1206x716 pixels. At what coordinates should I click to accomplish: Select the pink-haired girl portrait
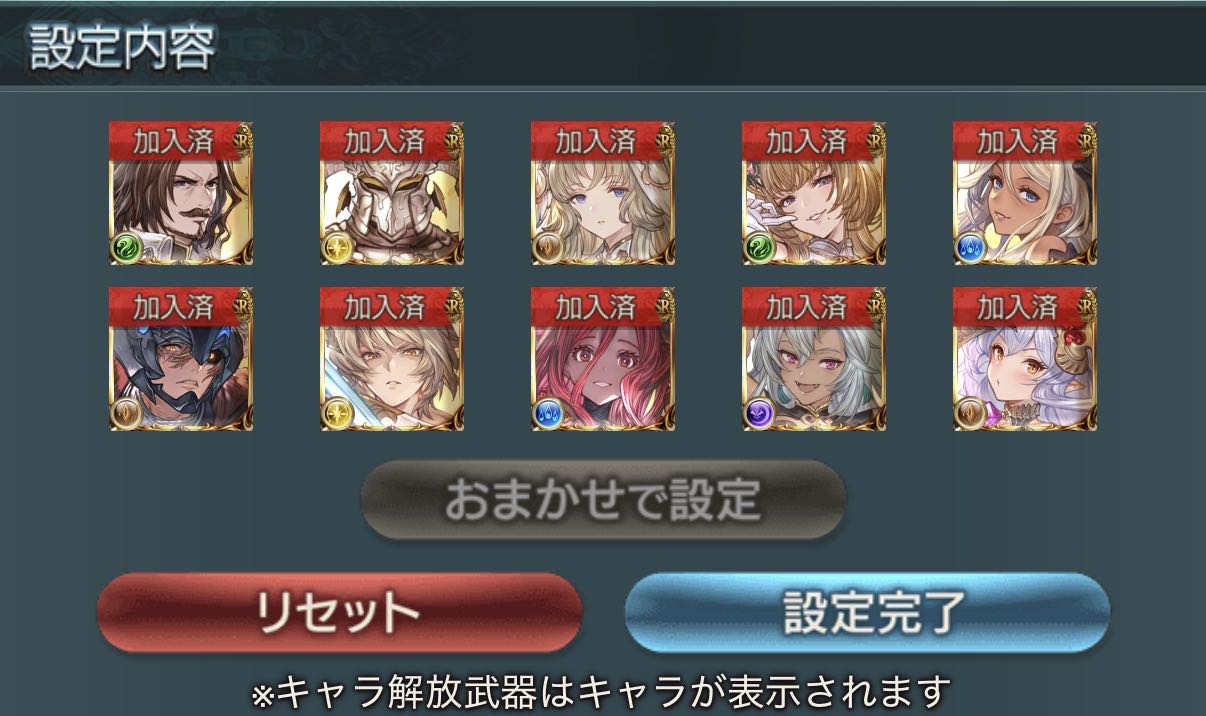tap(603, 359)
